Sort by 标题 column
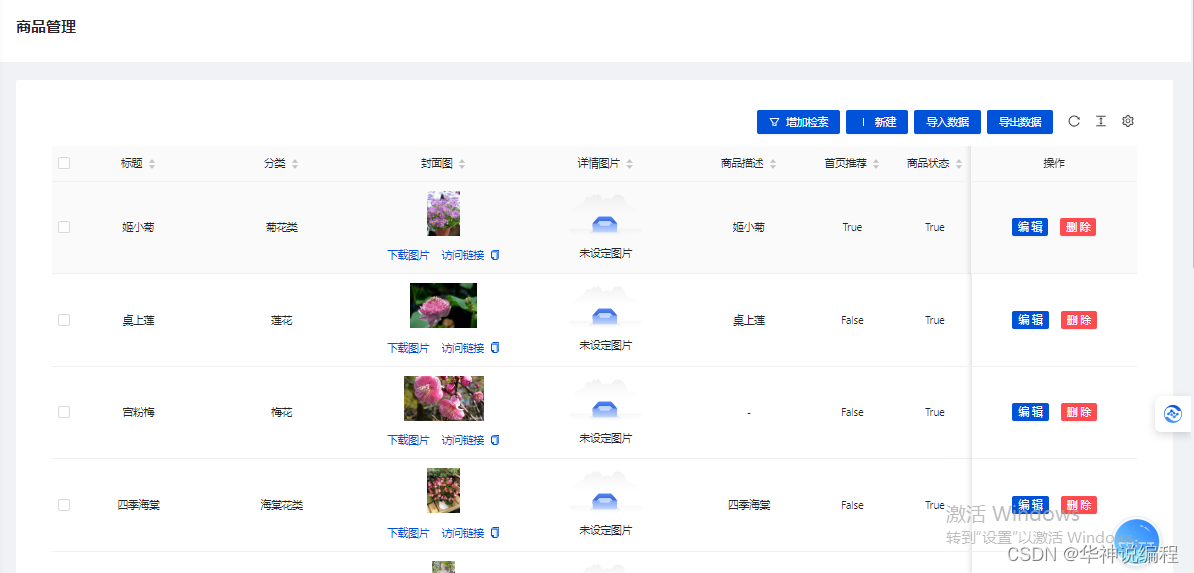This screenshot has height=573, width=1194. (152, 164)
